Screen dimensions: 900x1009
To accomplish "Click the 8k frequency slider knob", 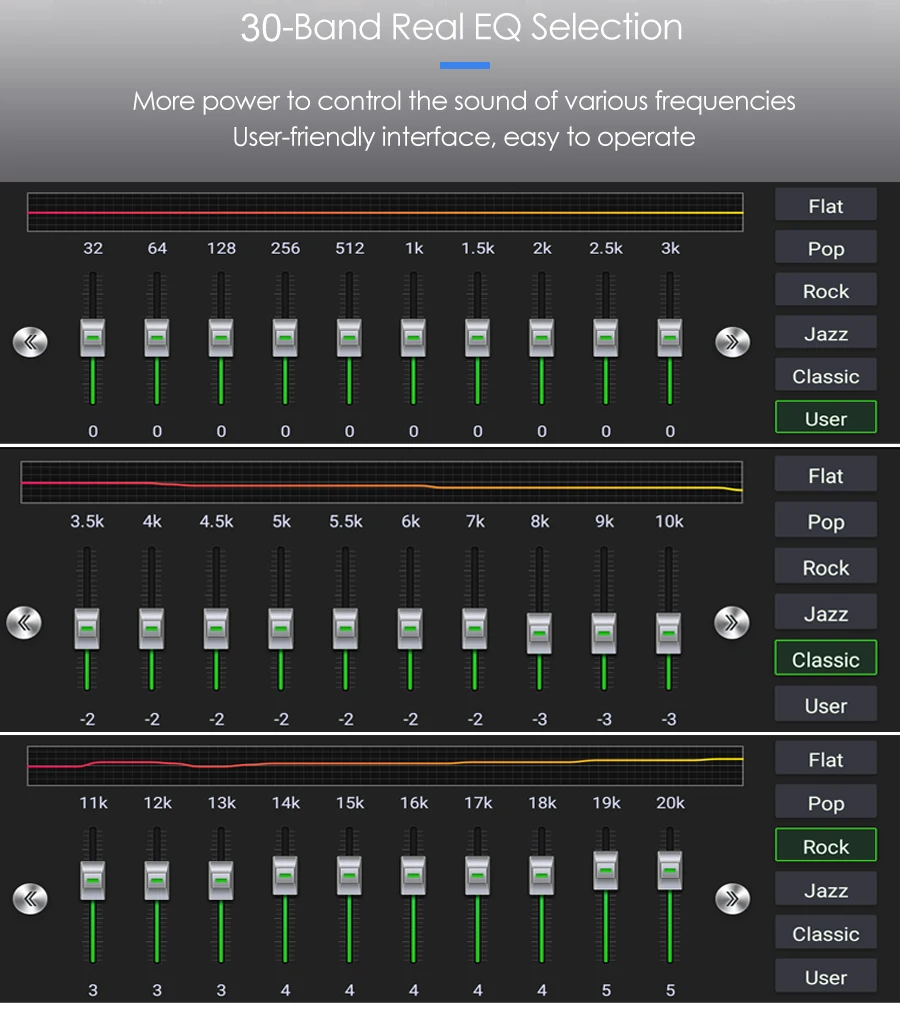I will (539, 633).
